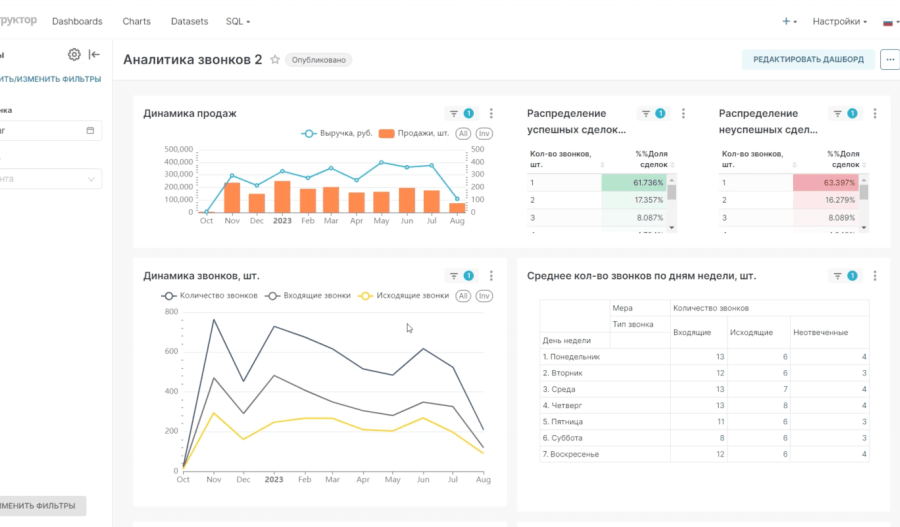Viewport: 900px width, 527px height.
Task: Open the Datasets menu item
Action: pos(189,21)
